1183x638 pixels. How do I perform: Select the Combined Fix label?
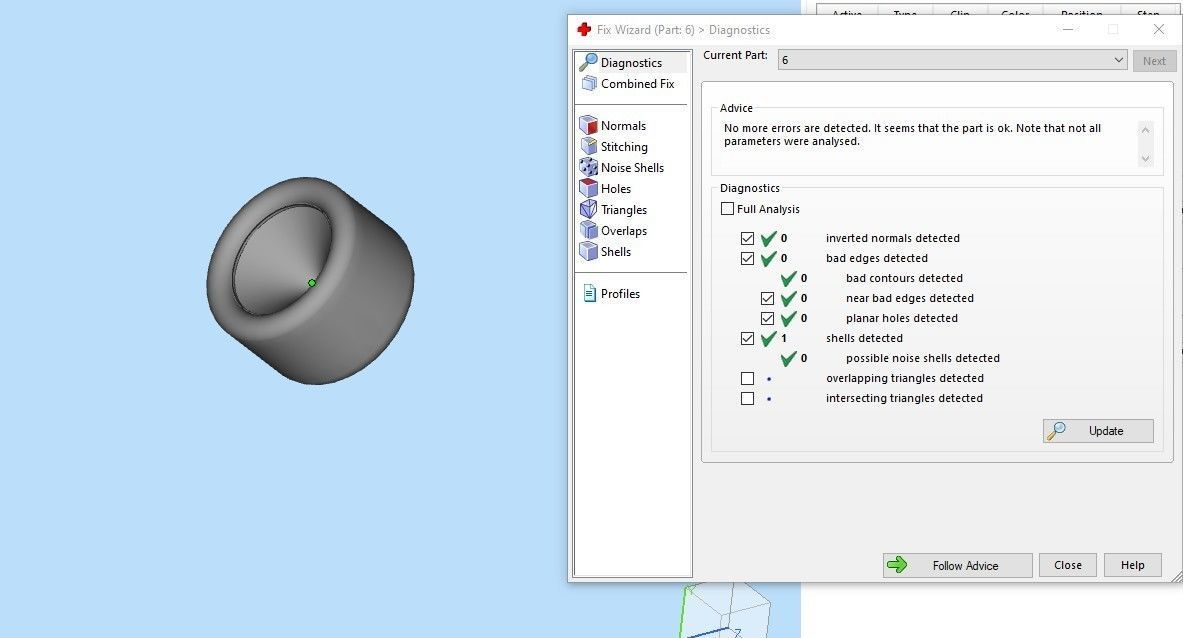638,84
